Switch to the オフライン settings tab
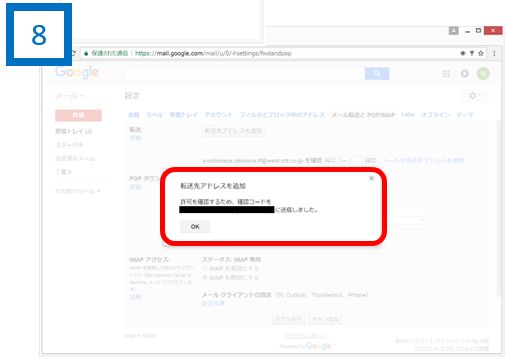 tap(435, 115)
